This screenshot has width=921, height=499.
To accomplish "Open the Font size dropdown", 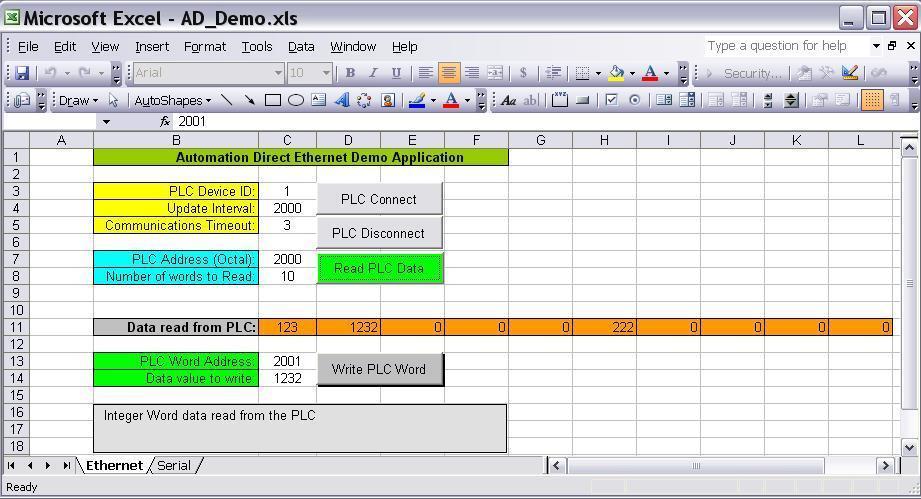I will point(326,73).
